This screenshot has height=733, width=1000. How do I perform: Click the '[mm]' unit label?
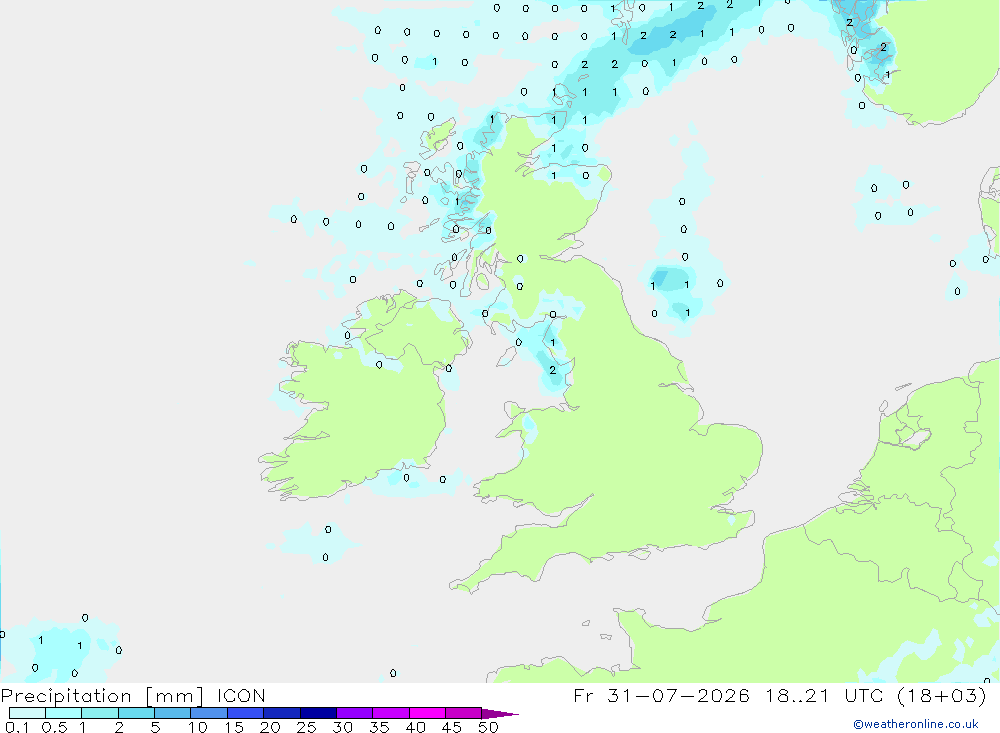pos(175,696)
